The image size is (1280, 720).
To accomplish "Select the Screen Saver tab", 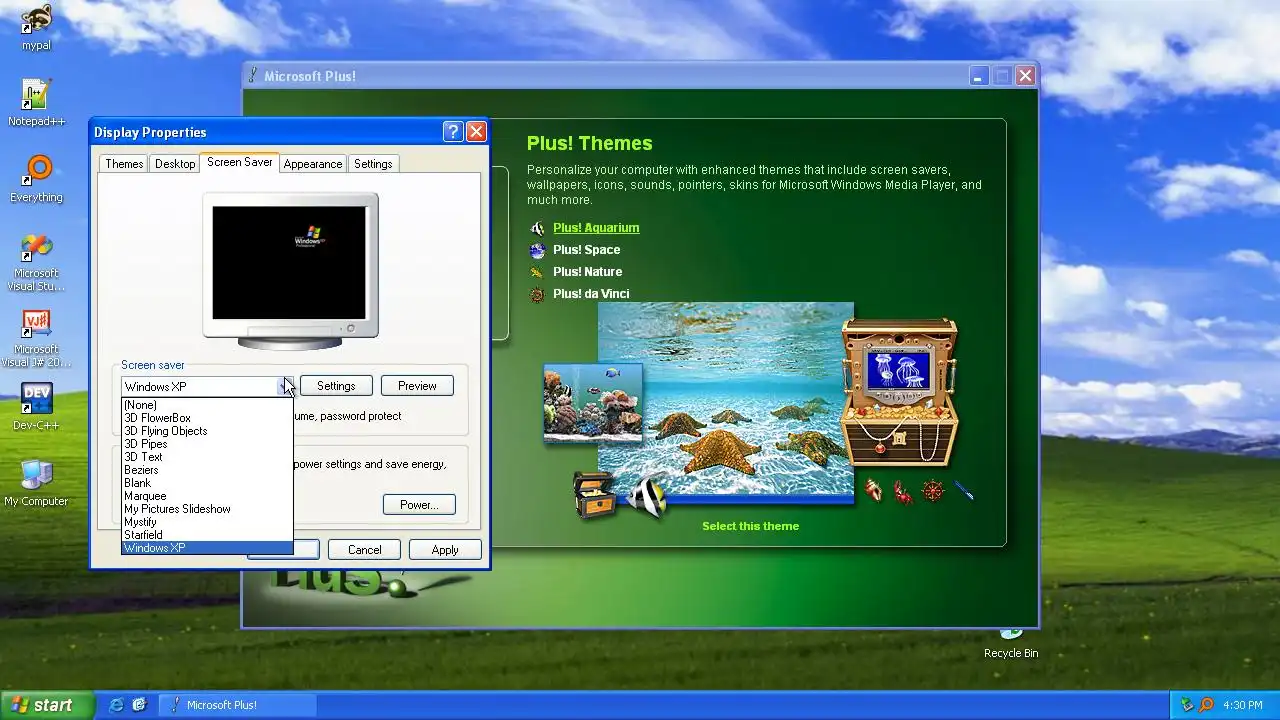I will (239, 162).
